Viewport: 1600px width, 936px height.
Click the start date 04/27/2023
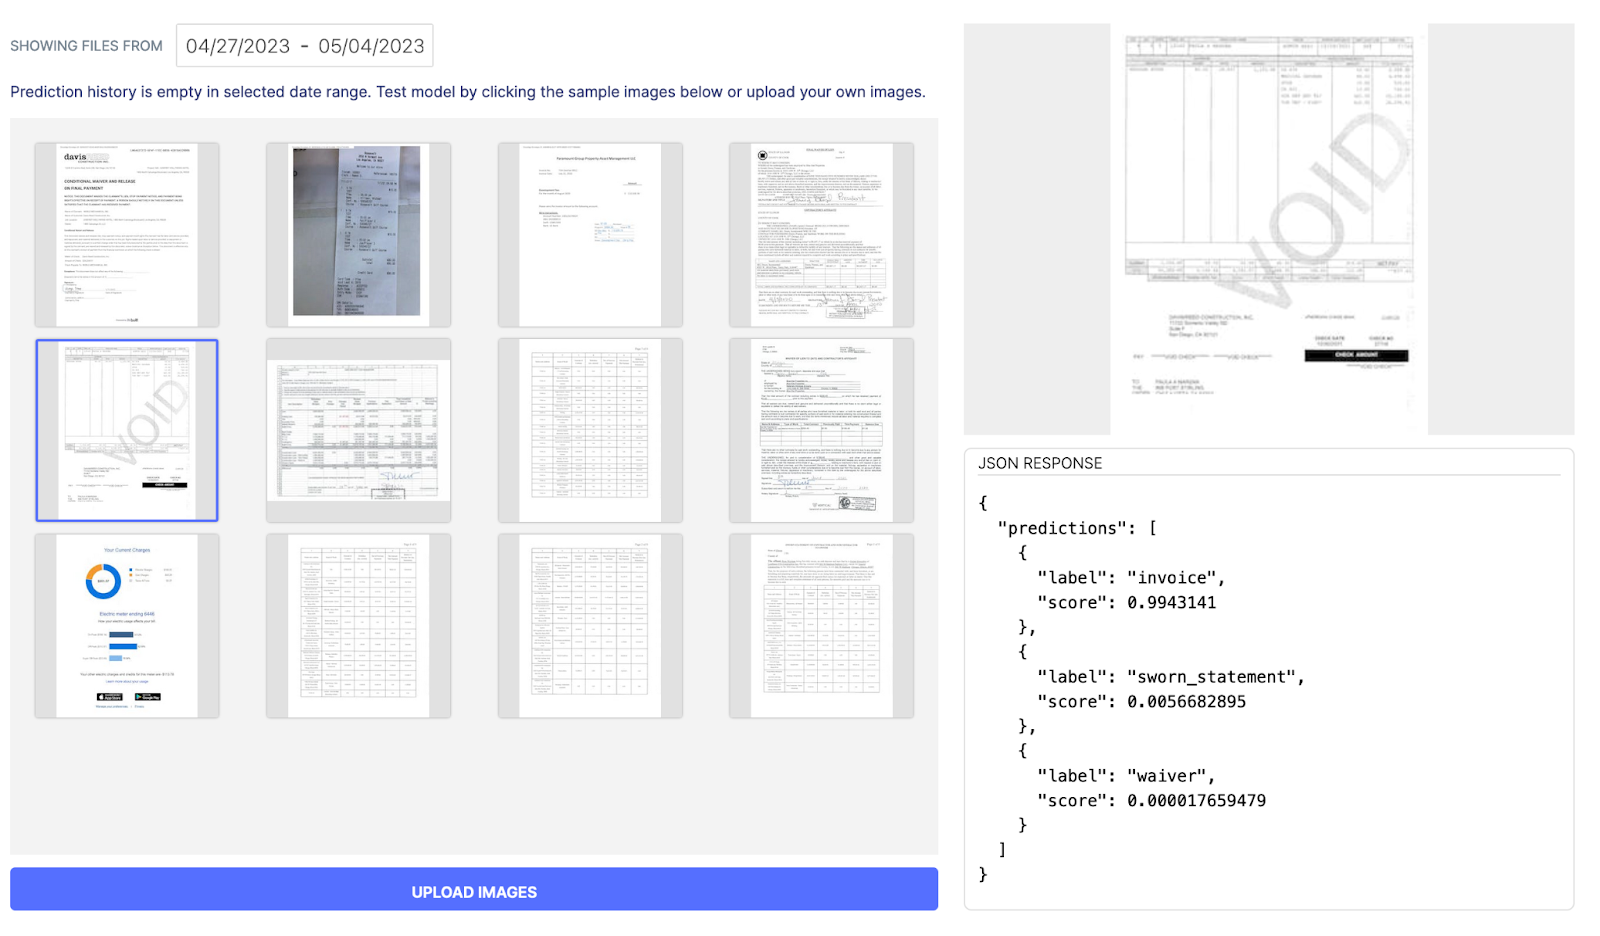coord(238,46)
